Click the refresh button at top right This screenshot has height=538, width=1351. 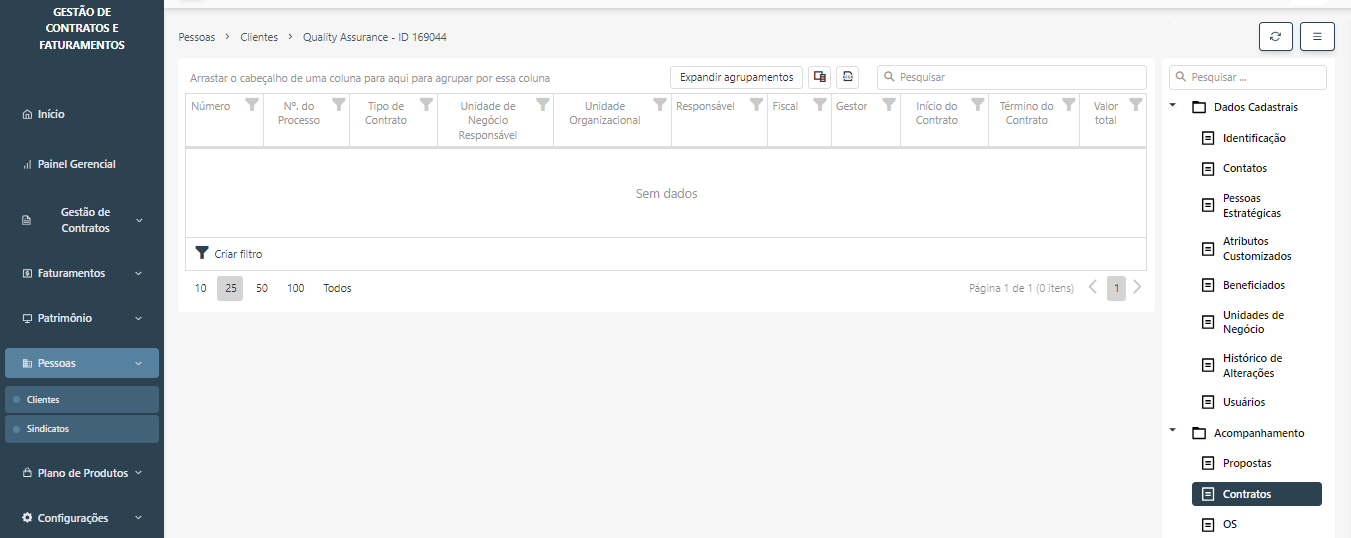click(1275, 36)
